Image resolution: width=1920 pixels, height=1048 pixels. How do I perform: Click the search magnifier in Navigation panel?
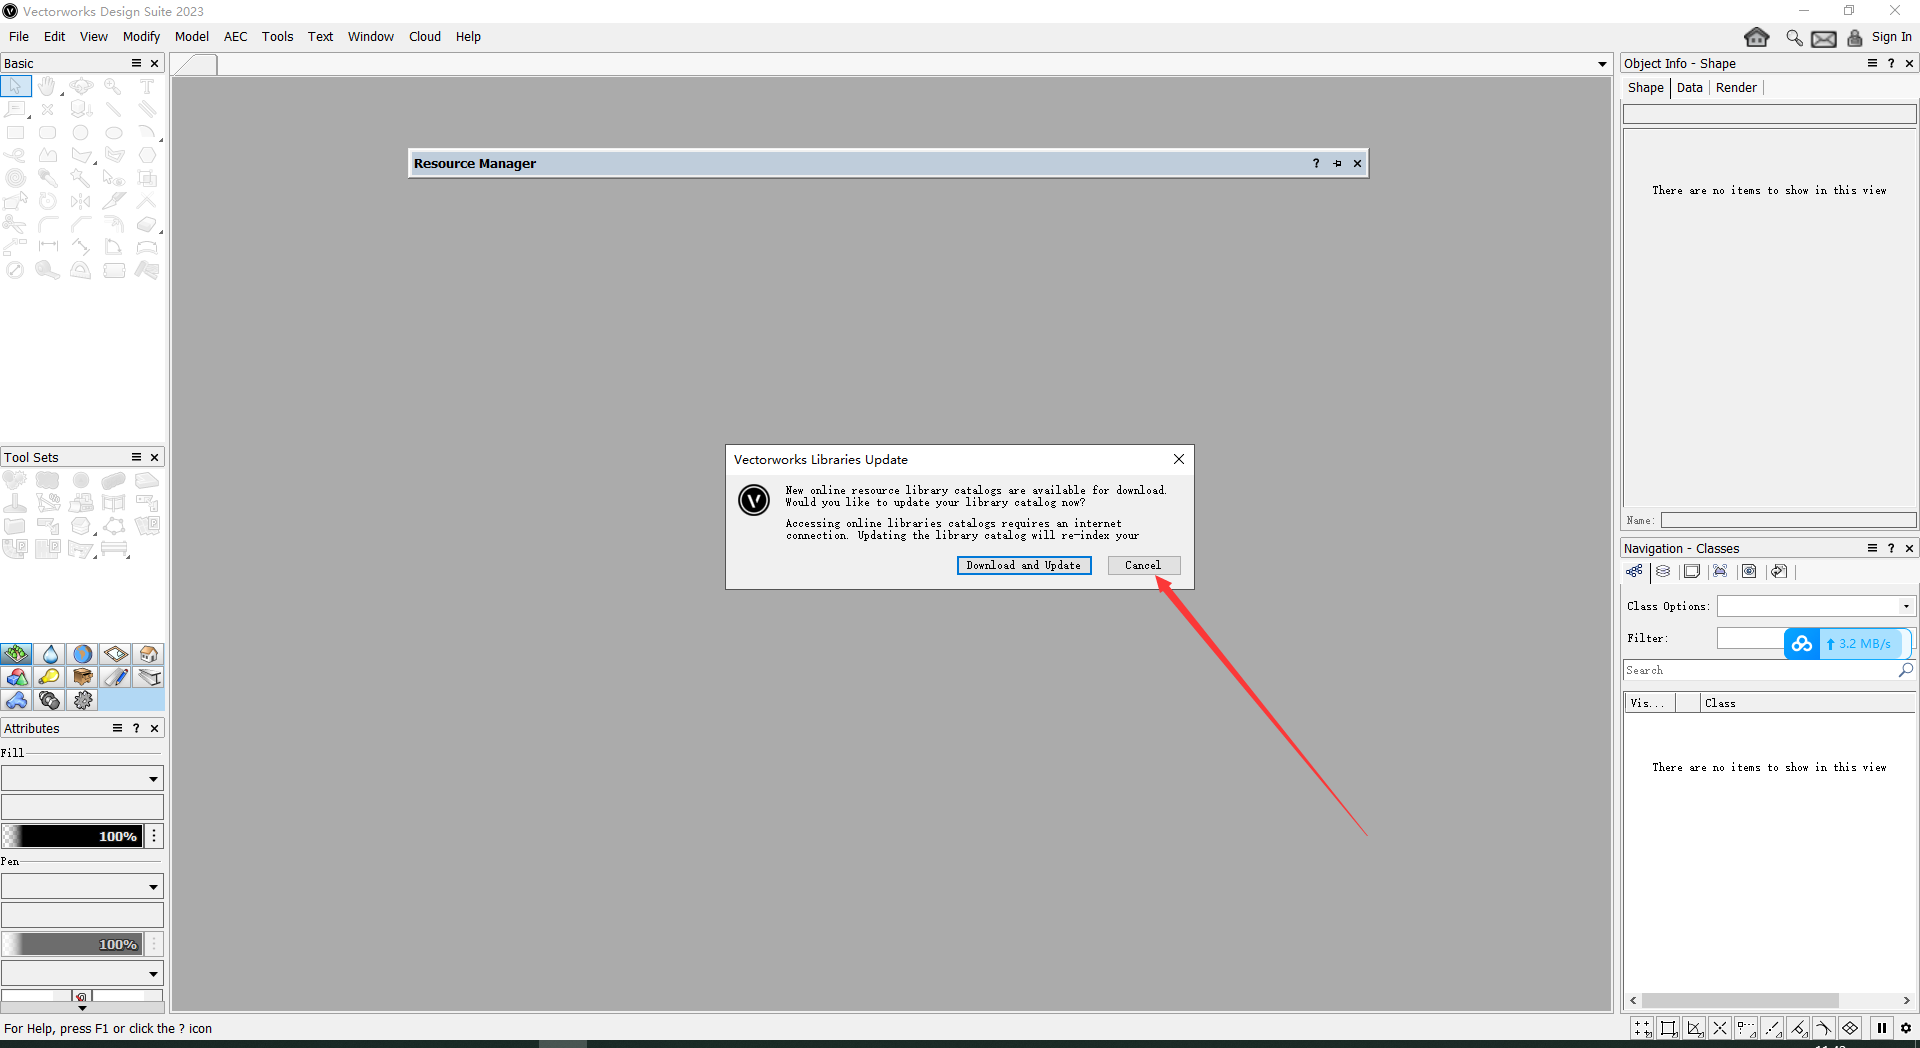tap(1906, 670)
